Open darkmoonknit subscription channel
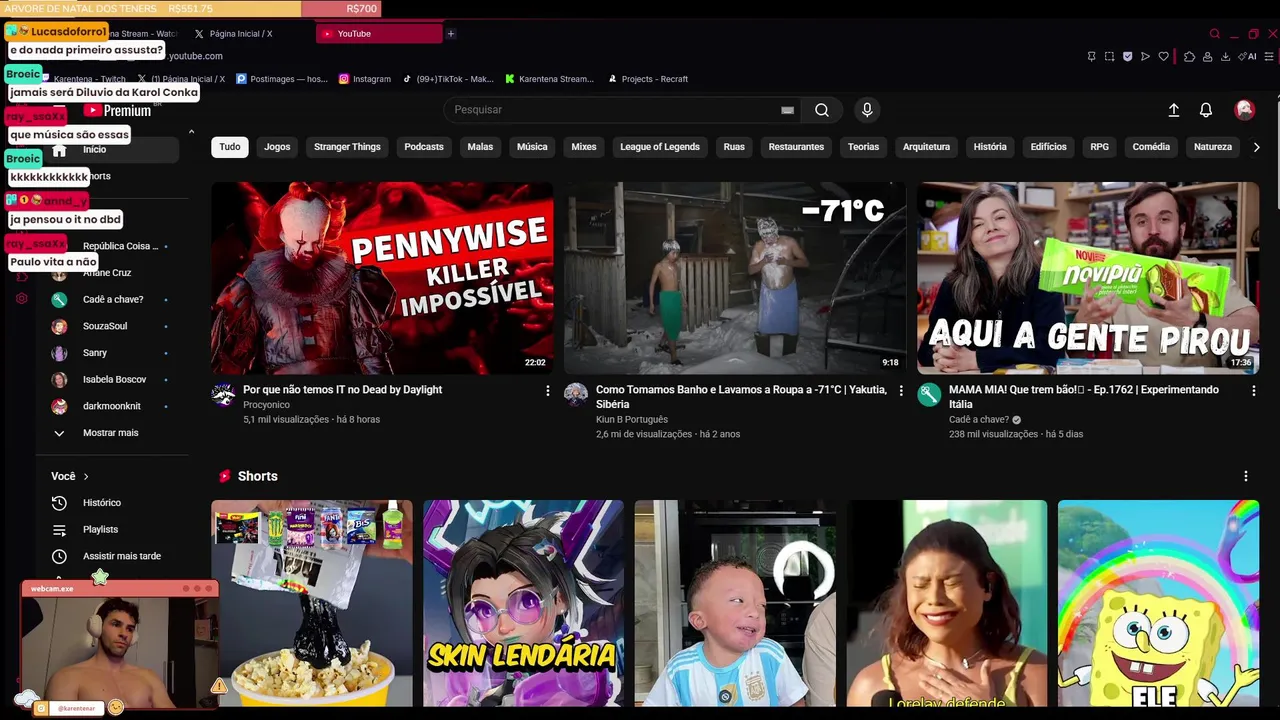This screenshot has height=720, width=1280. pos(110,406)
